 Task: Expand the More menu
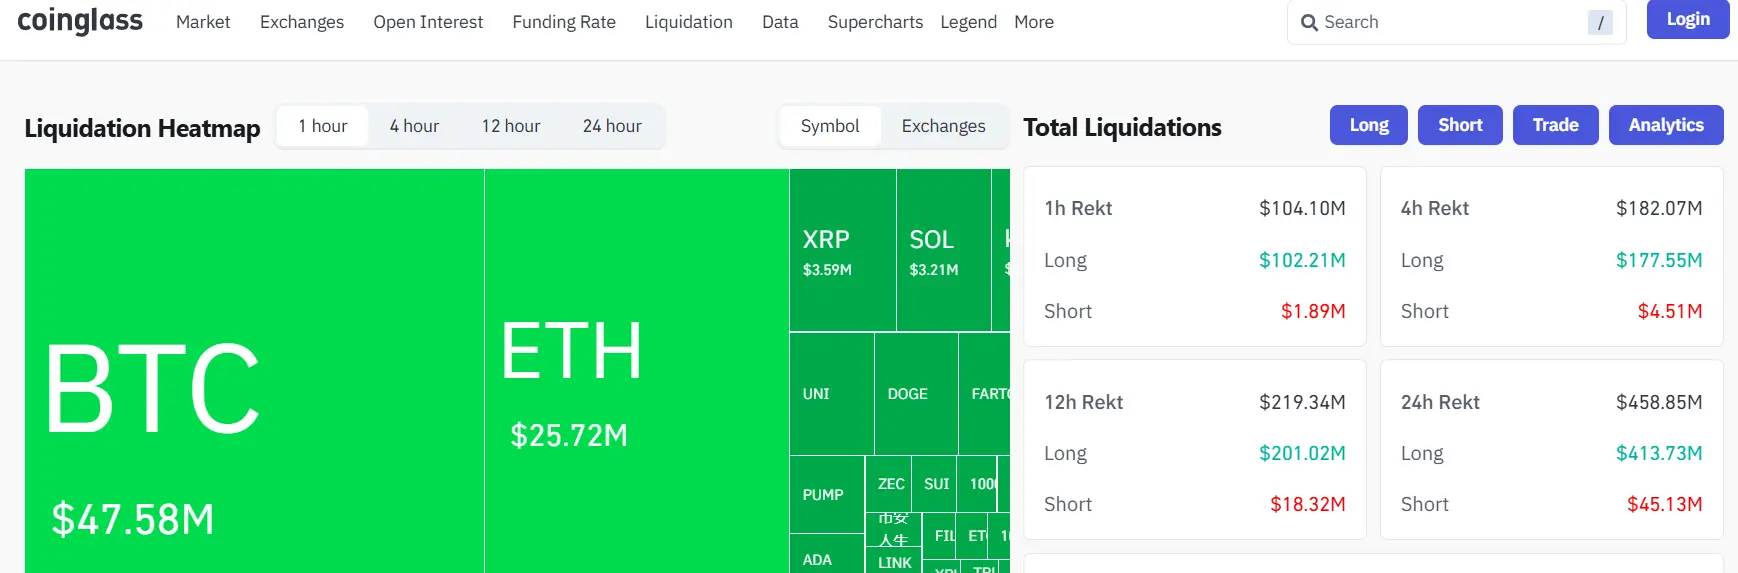(1034, 22)
